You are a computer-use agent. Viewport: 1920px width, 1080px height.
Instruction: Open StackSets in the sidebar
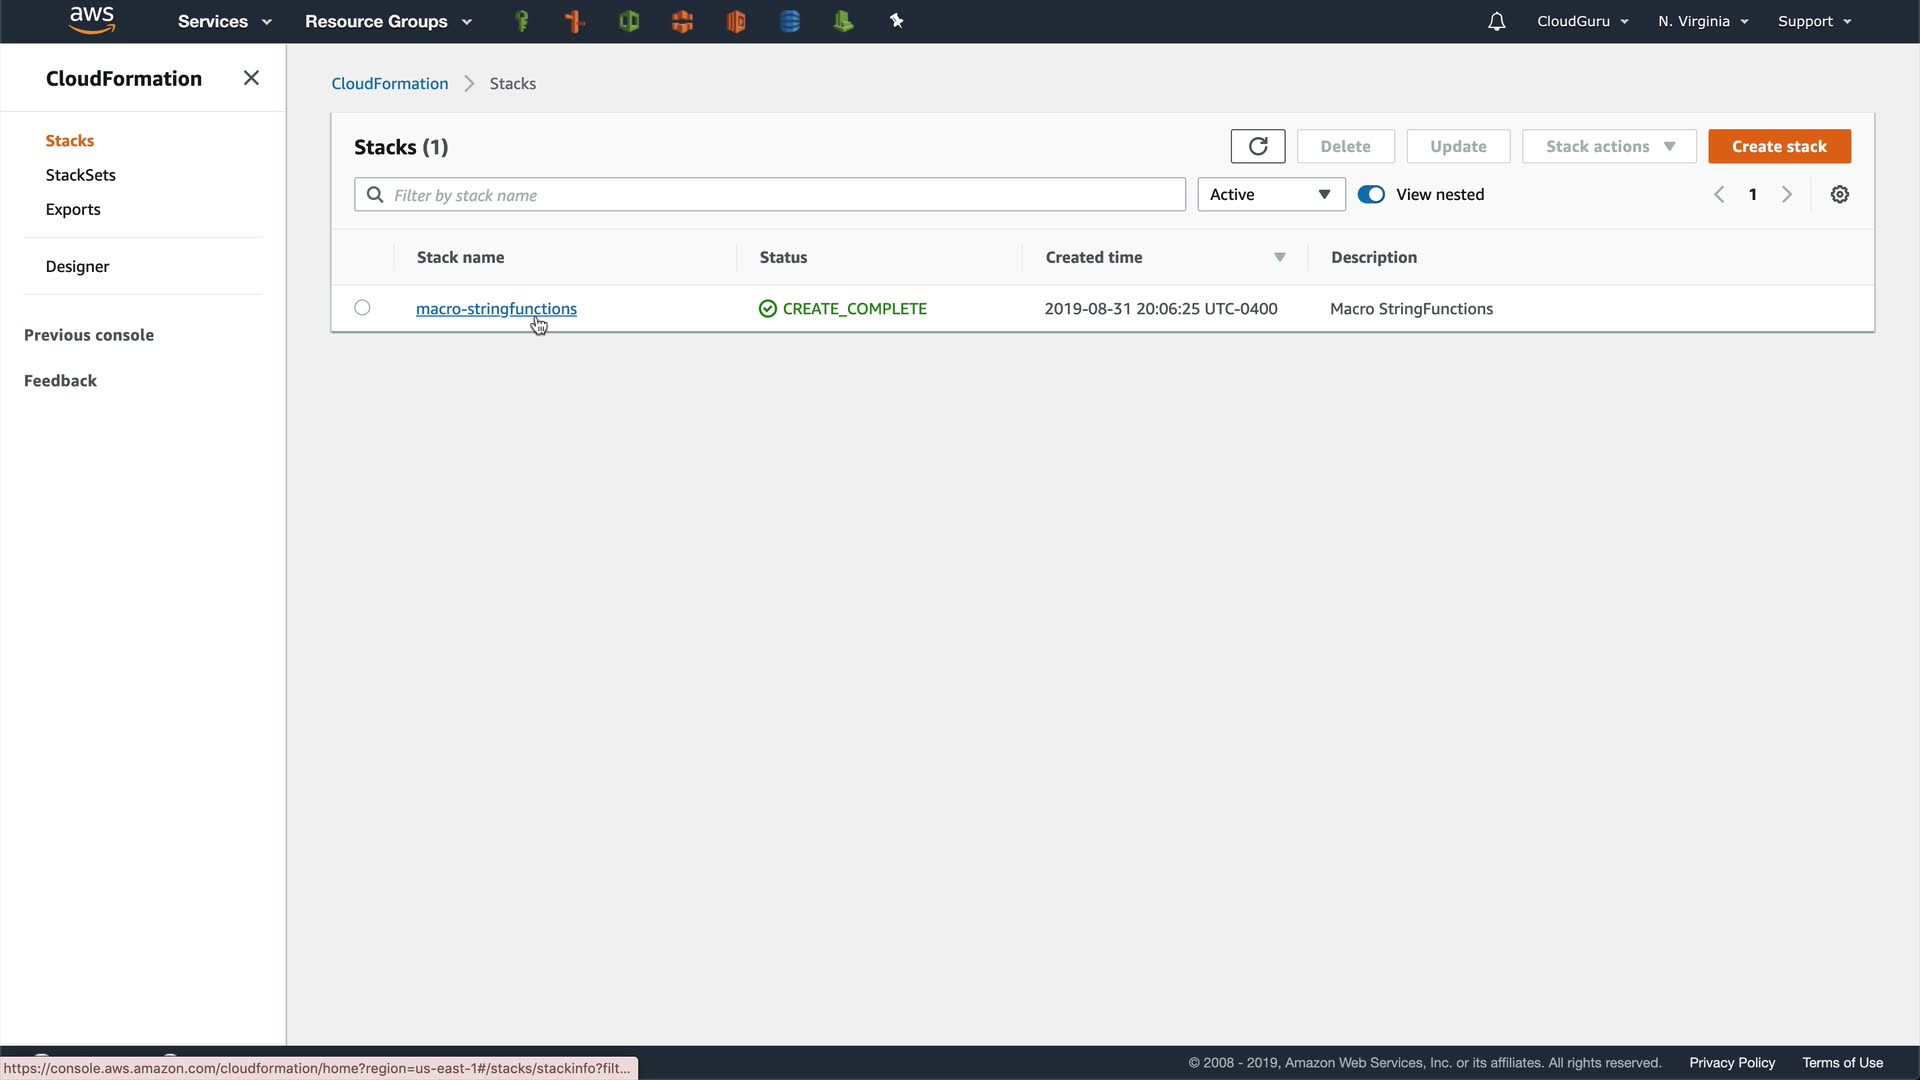tap(80, 175)
